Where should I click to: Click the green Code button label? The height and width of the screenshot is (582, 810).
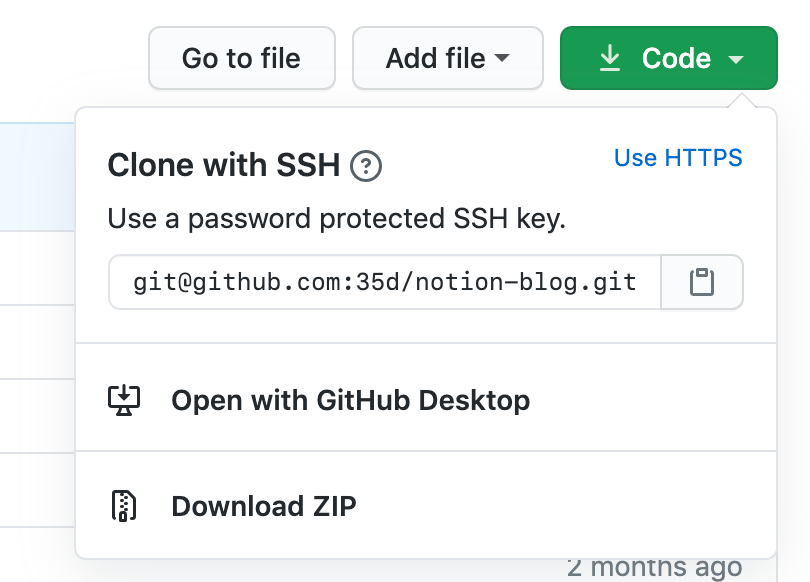676,59
